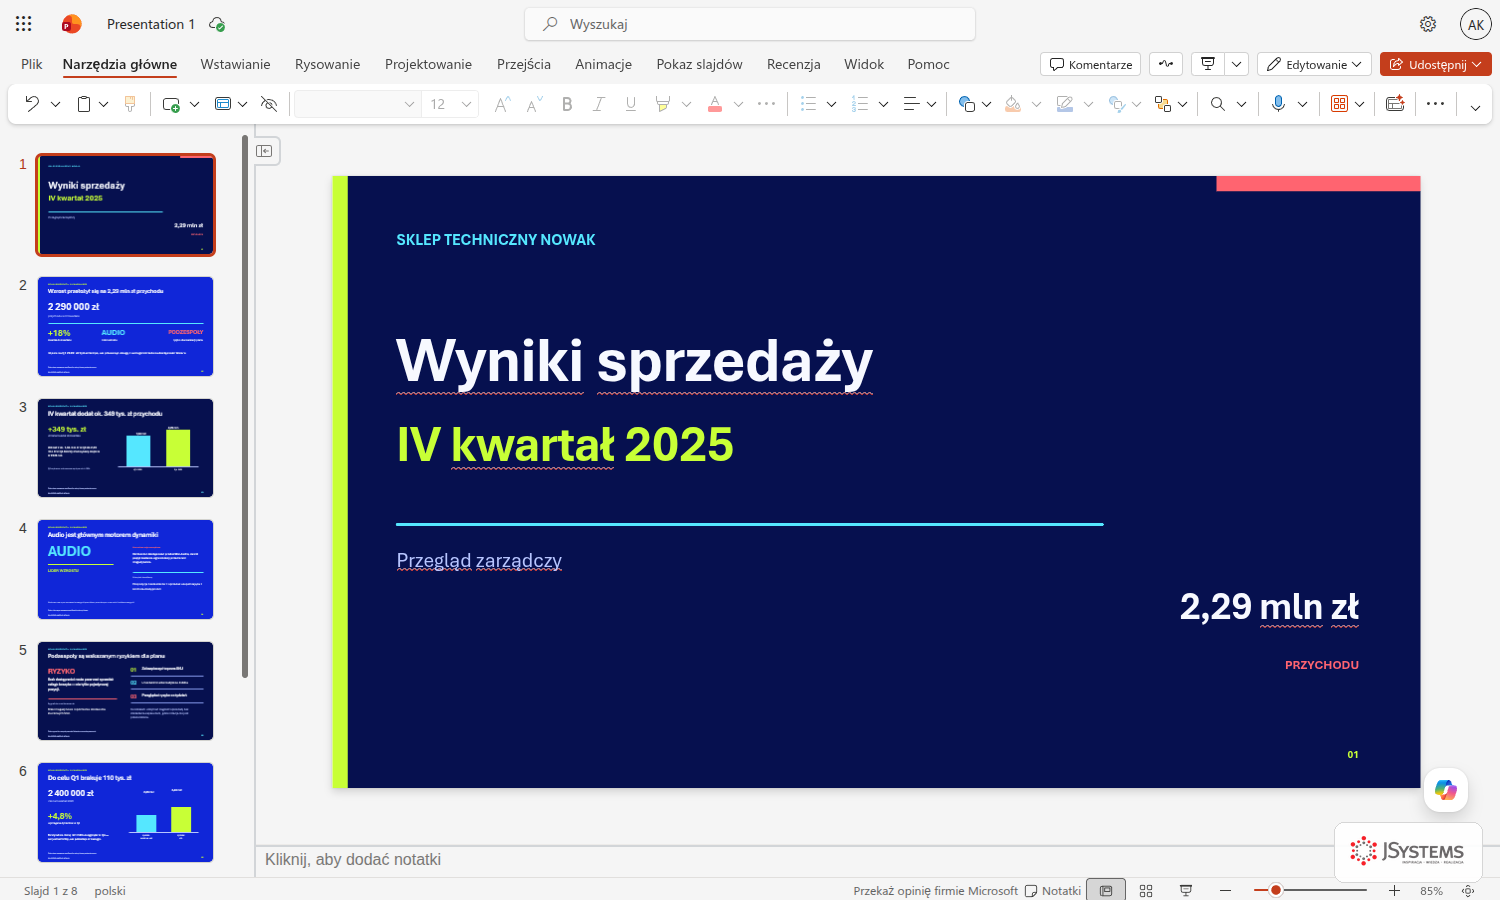Click the activity catch-up icon beside Komentarze

pyautogui.click(x=1166, y=64)
